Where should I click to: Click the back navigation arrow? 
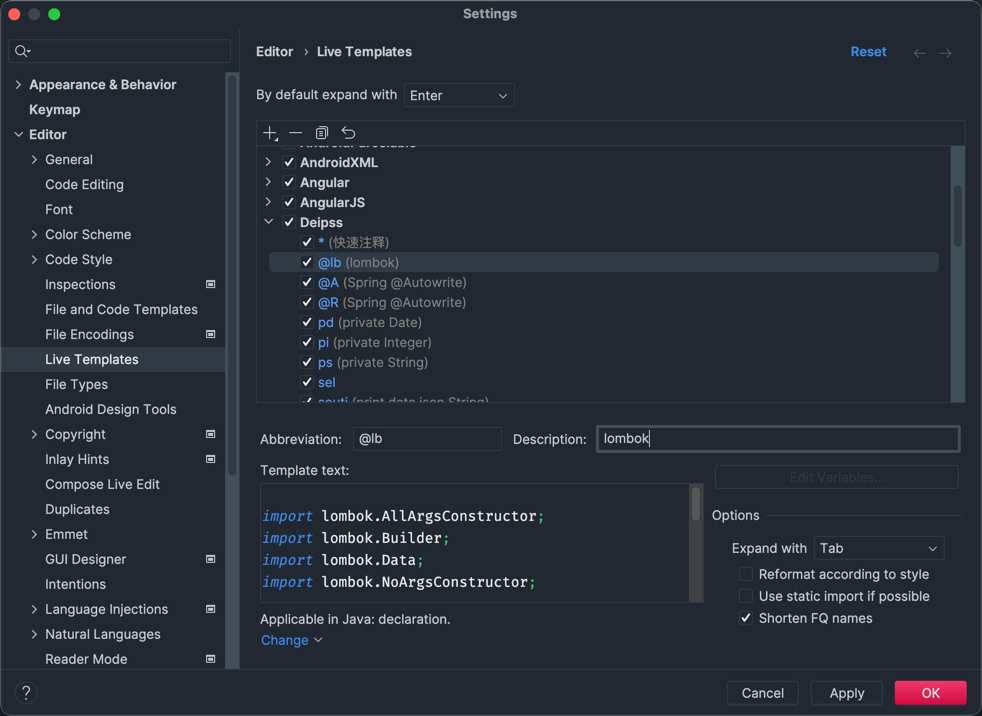pos(919,53)
